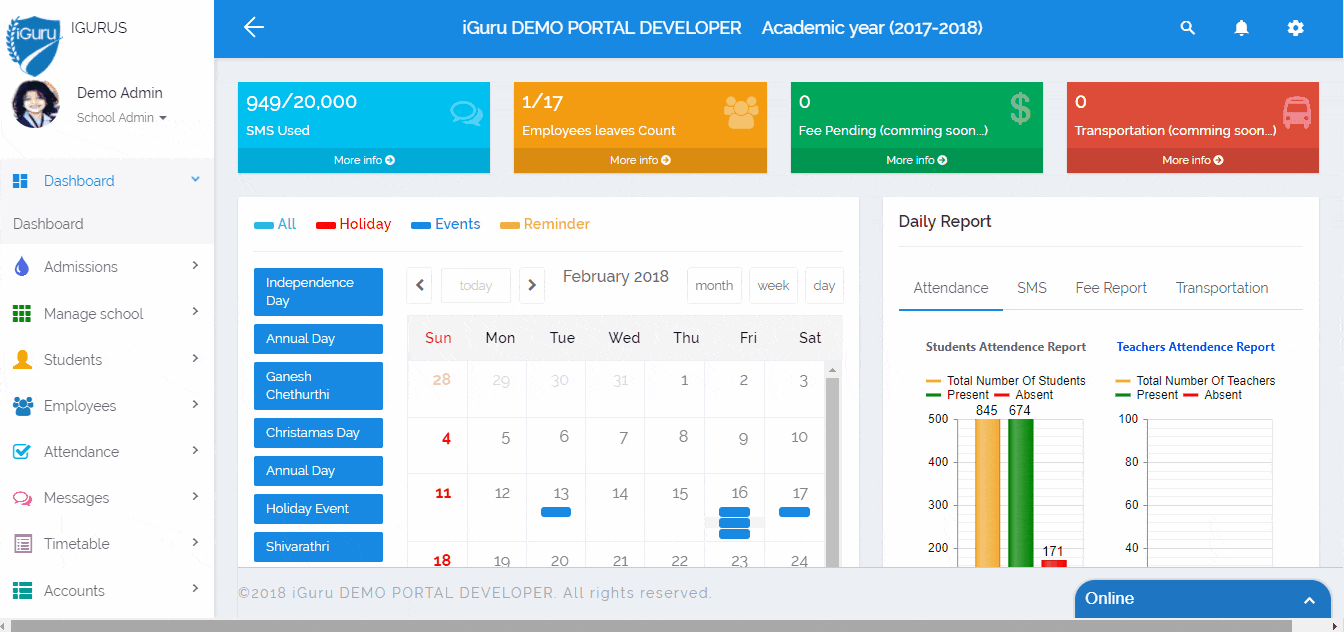
Task: Click the Students person icon
Action: click(22, 360)
